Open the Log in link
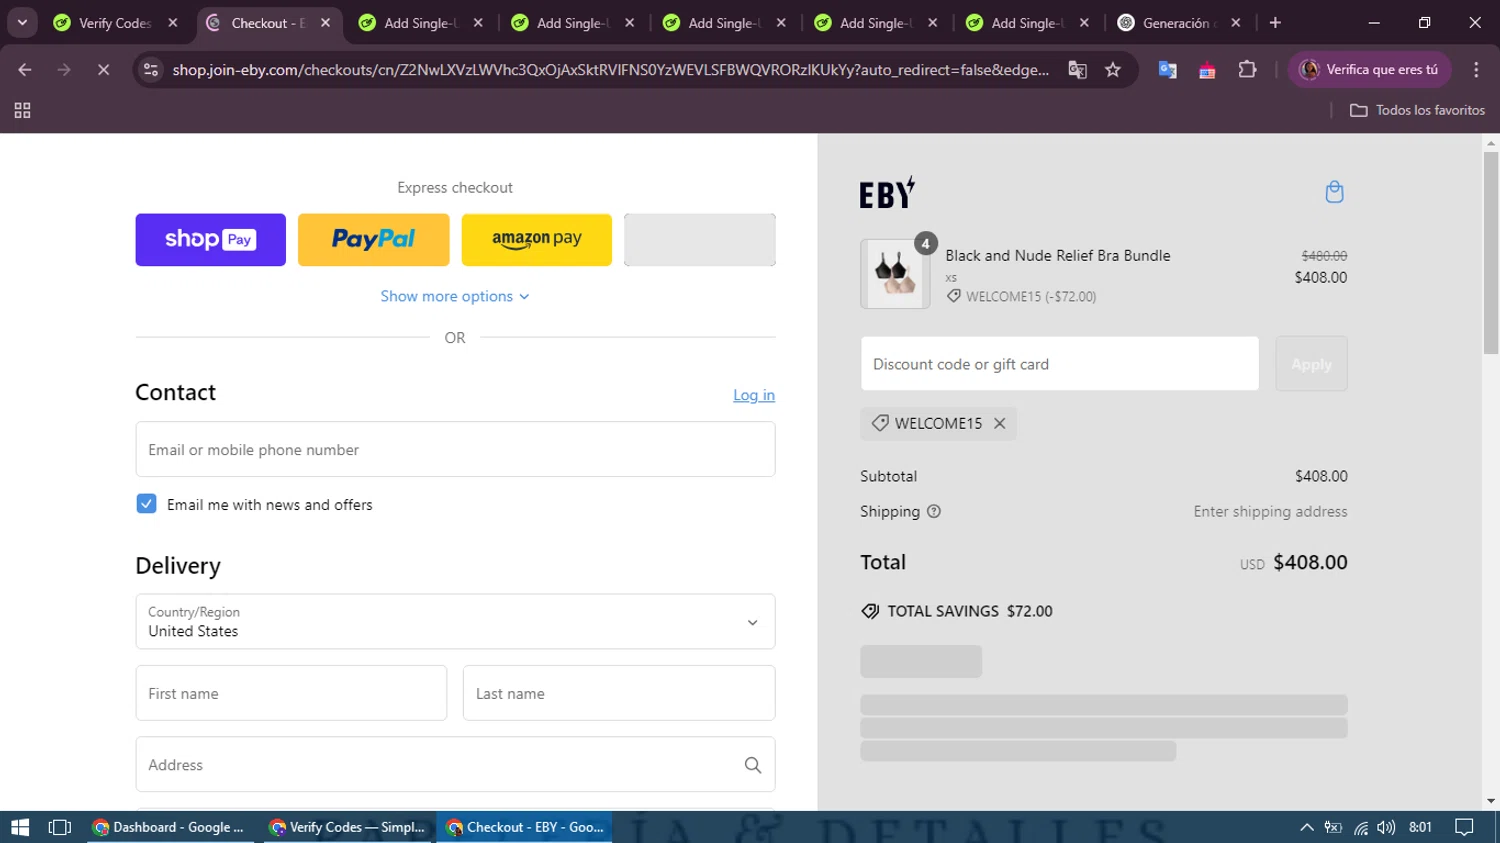 pos(754,395)
